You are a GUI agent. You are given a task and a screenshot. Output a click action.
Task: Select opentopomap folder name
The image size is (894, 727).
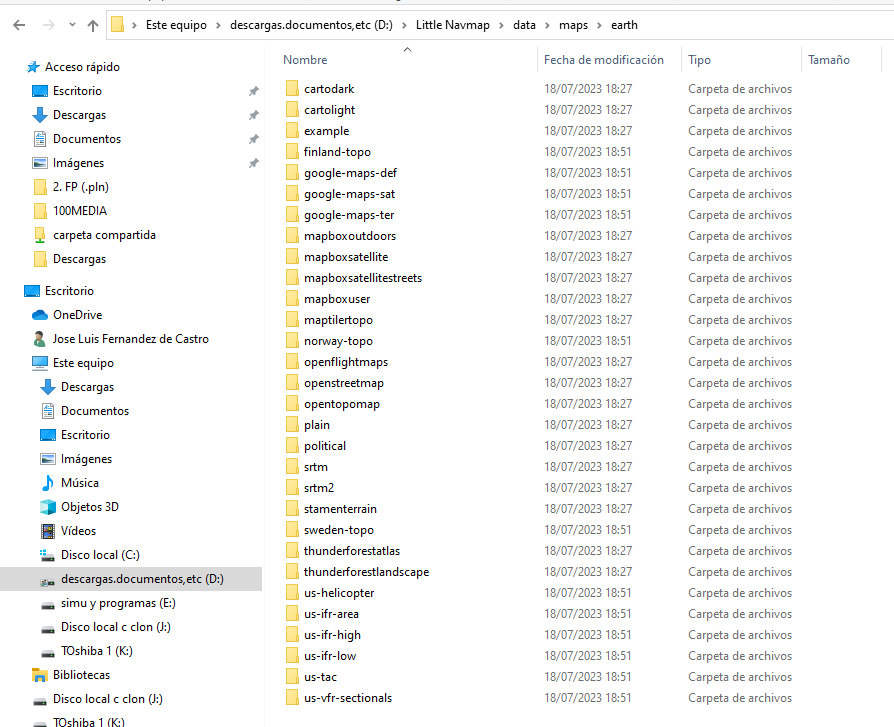342,404
